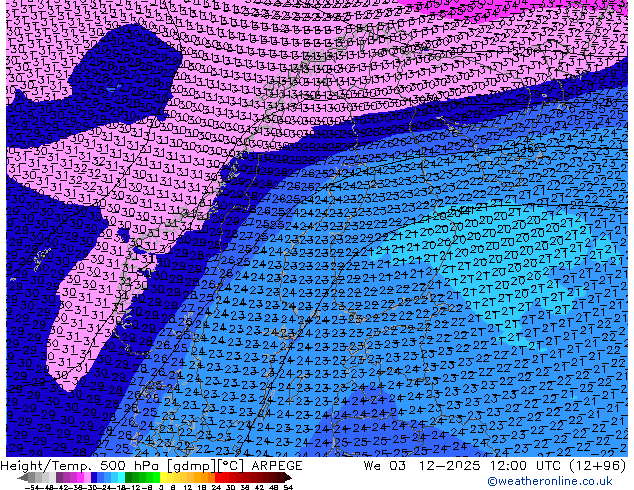Viewport: 634px width, 490px height.
Task: Click the "[gdmp]" unit label
Action: pyautogui.click(x=190, y=466)
